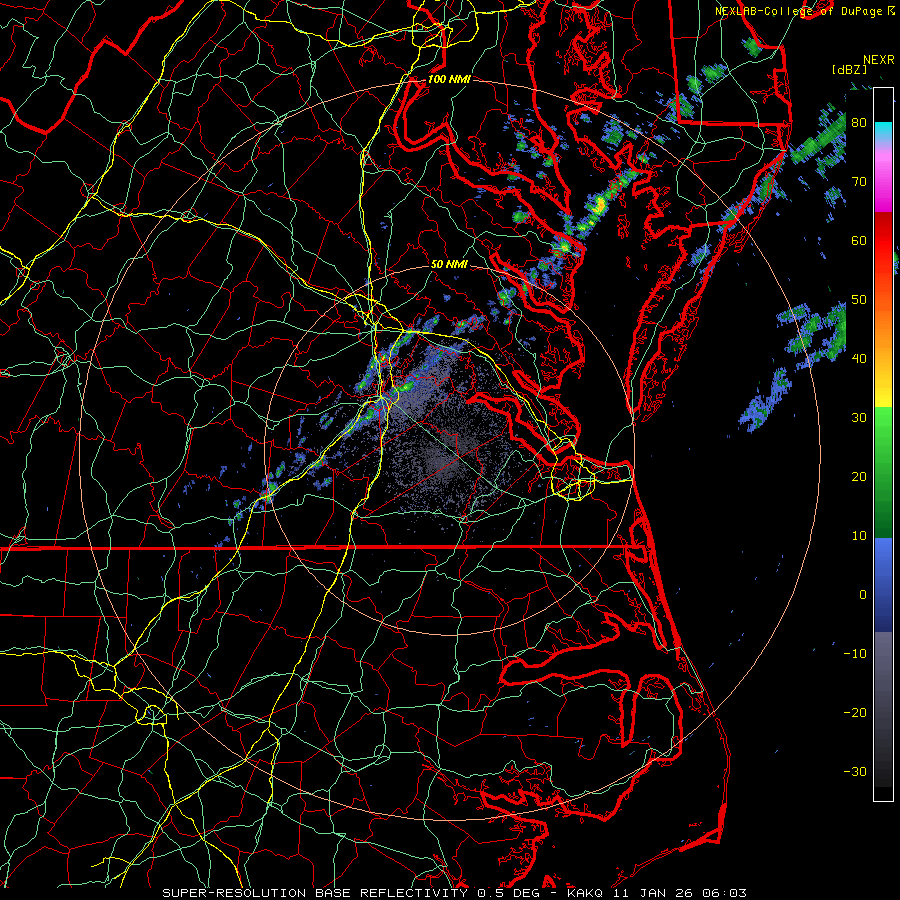Select the -10 value on the dBZ scale
The height and width of the screenshot is (900, 900).
coord(855,653)
